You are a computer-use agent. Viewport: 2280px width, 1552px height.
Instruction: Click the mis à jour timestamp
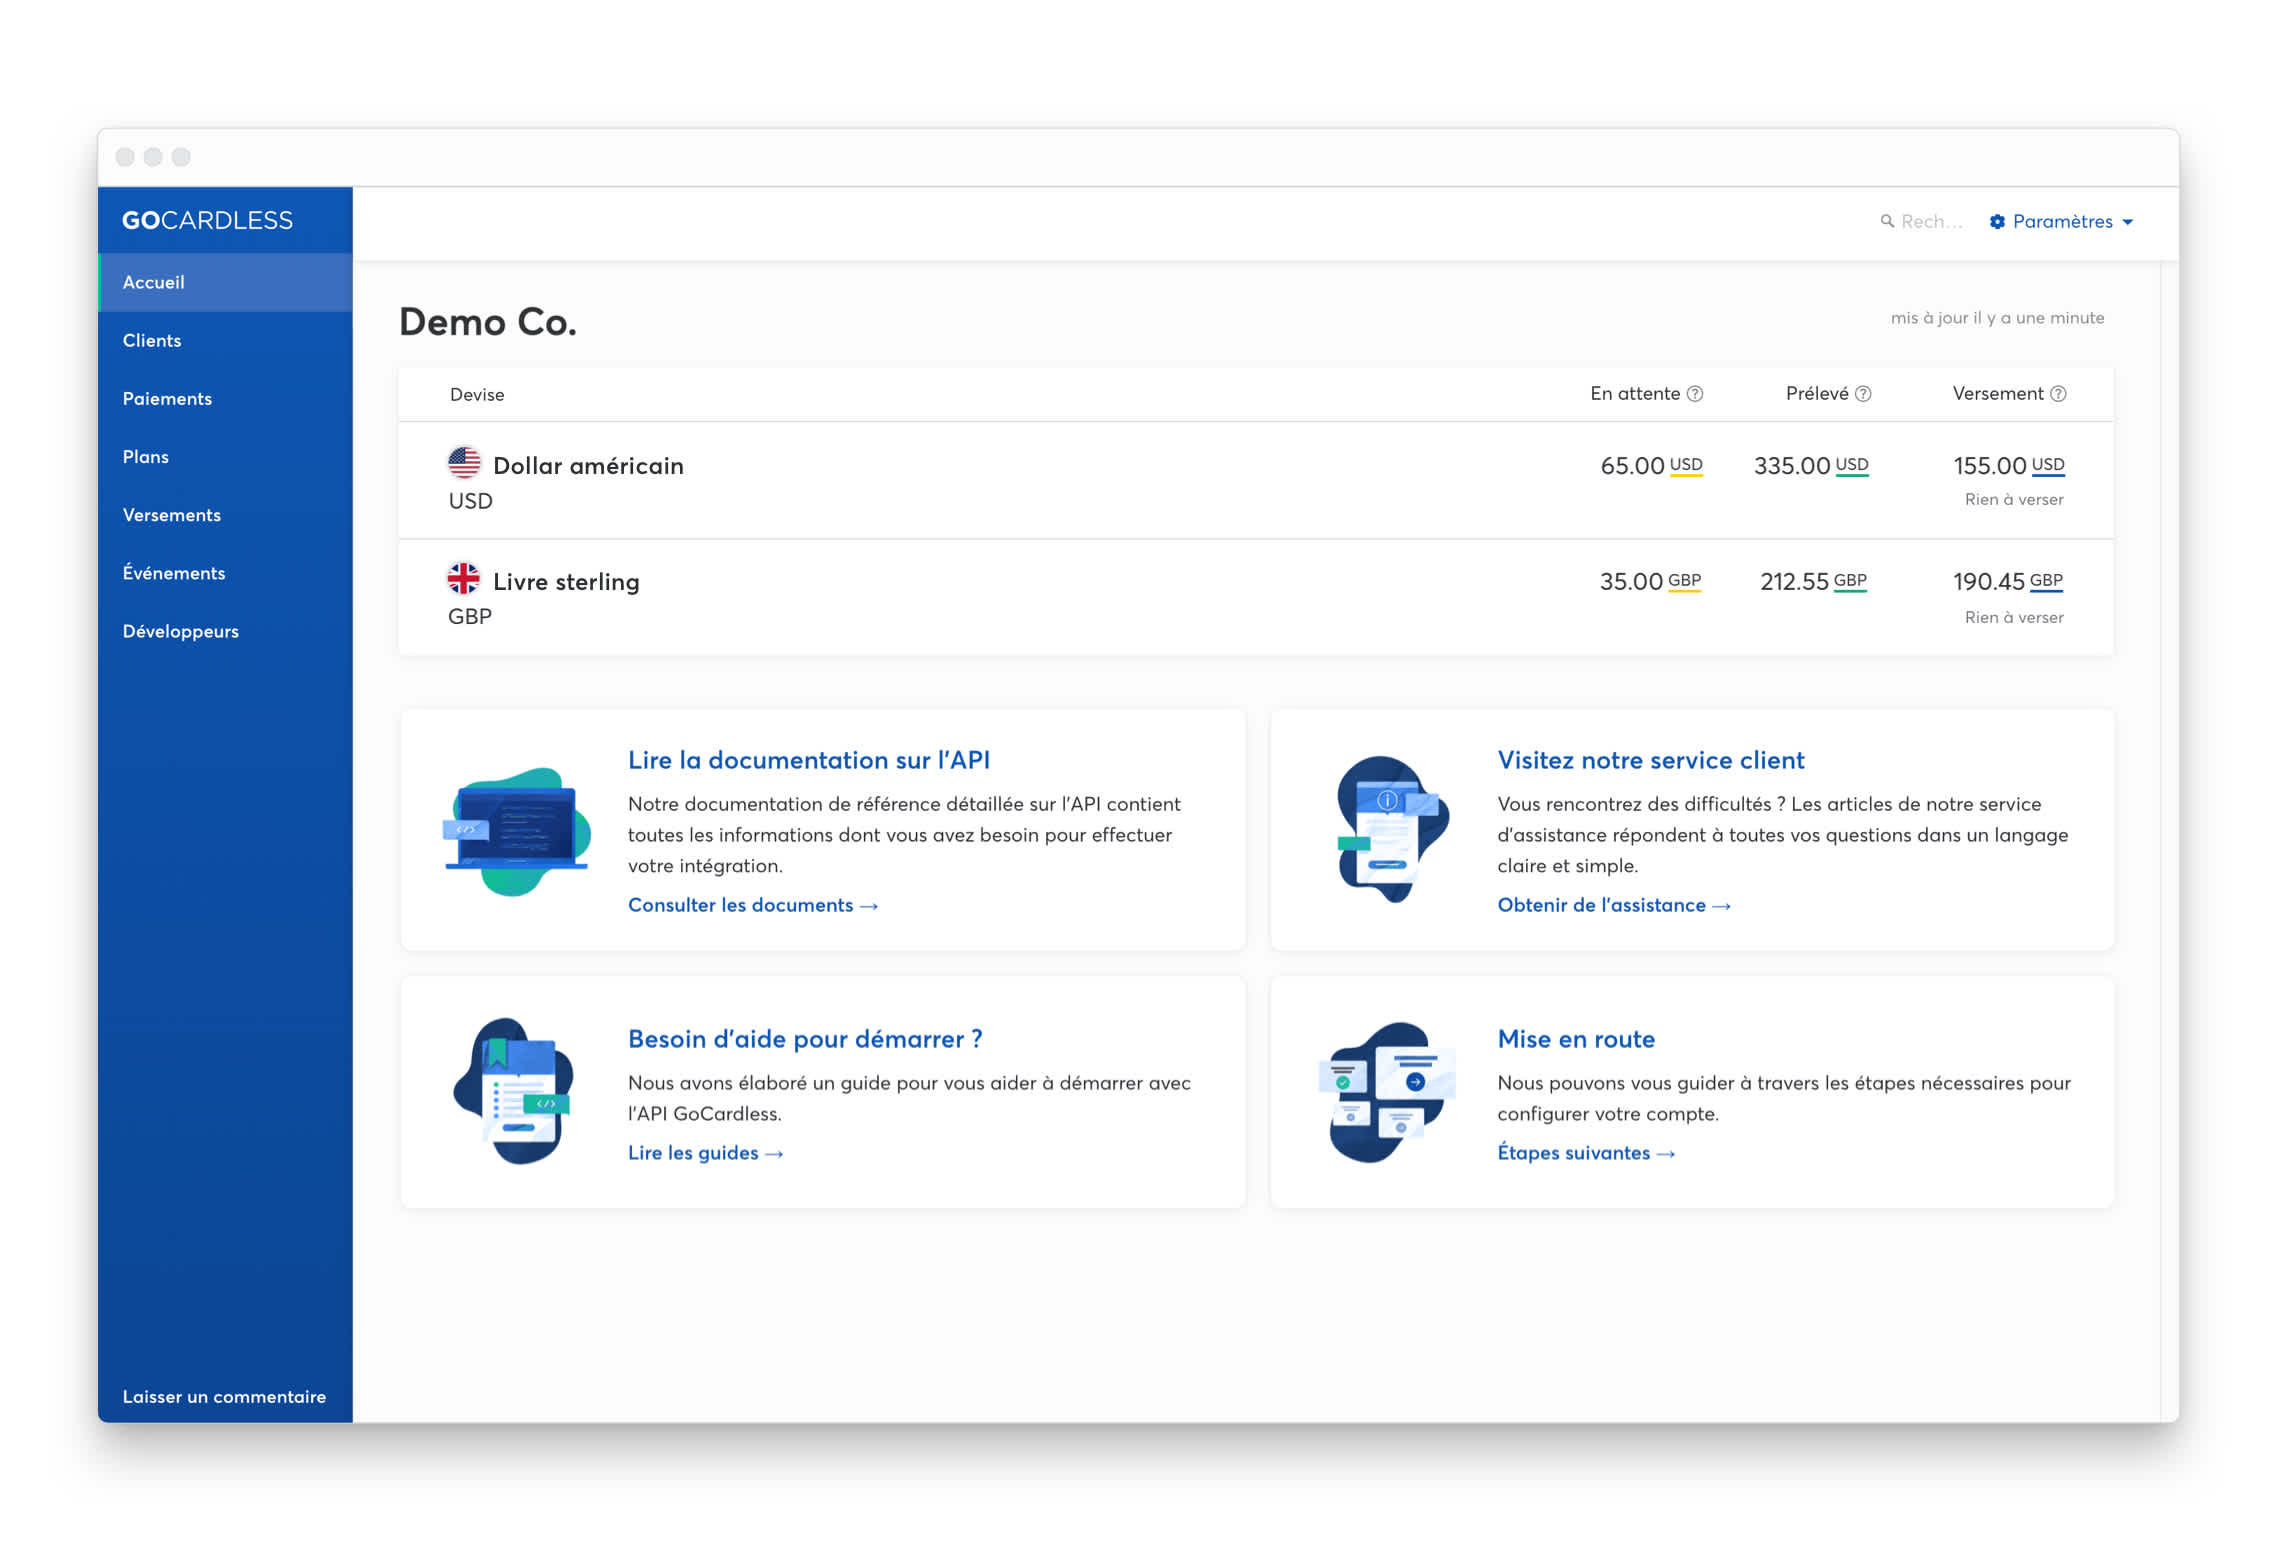click(x=1997, y=317)
